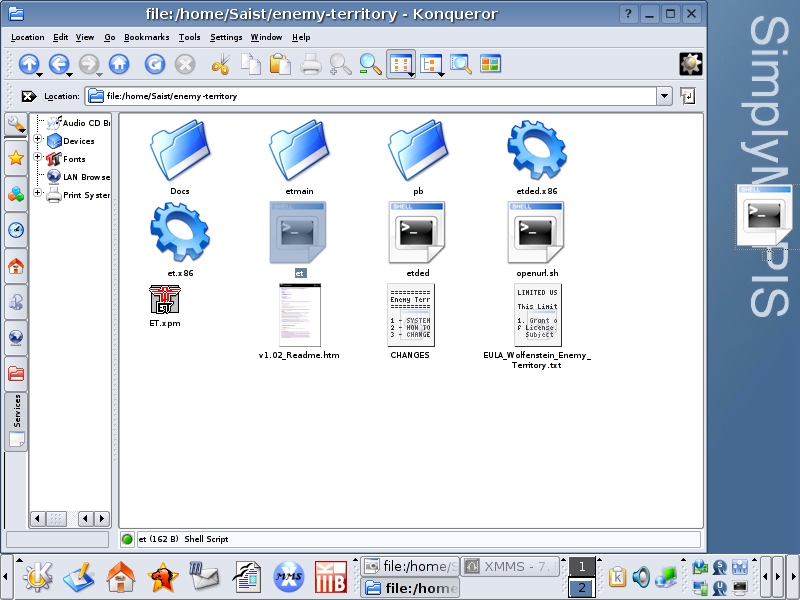The width and height of the screenshot is (800, 600).
Task: Clear the location bar with black arrow
Action: tap(29, 96)
